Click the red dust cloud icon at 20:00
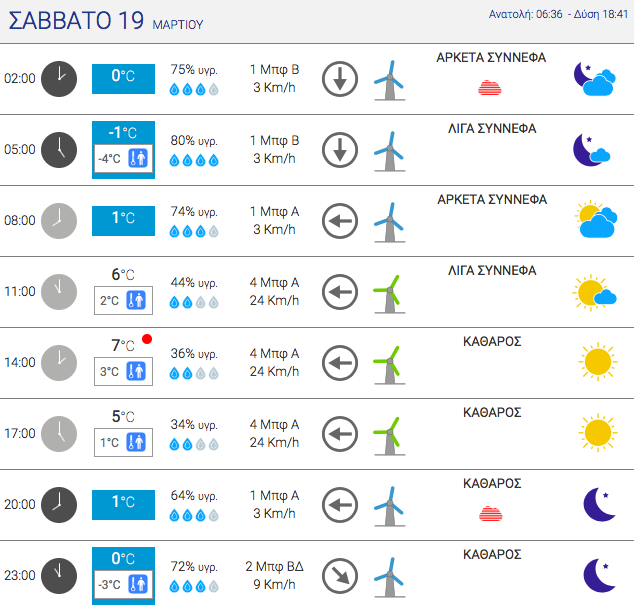The height and width of the screenshot is (610, 634). pyautogui.click(x=490, y=513)
